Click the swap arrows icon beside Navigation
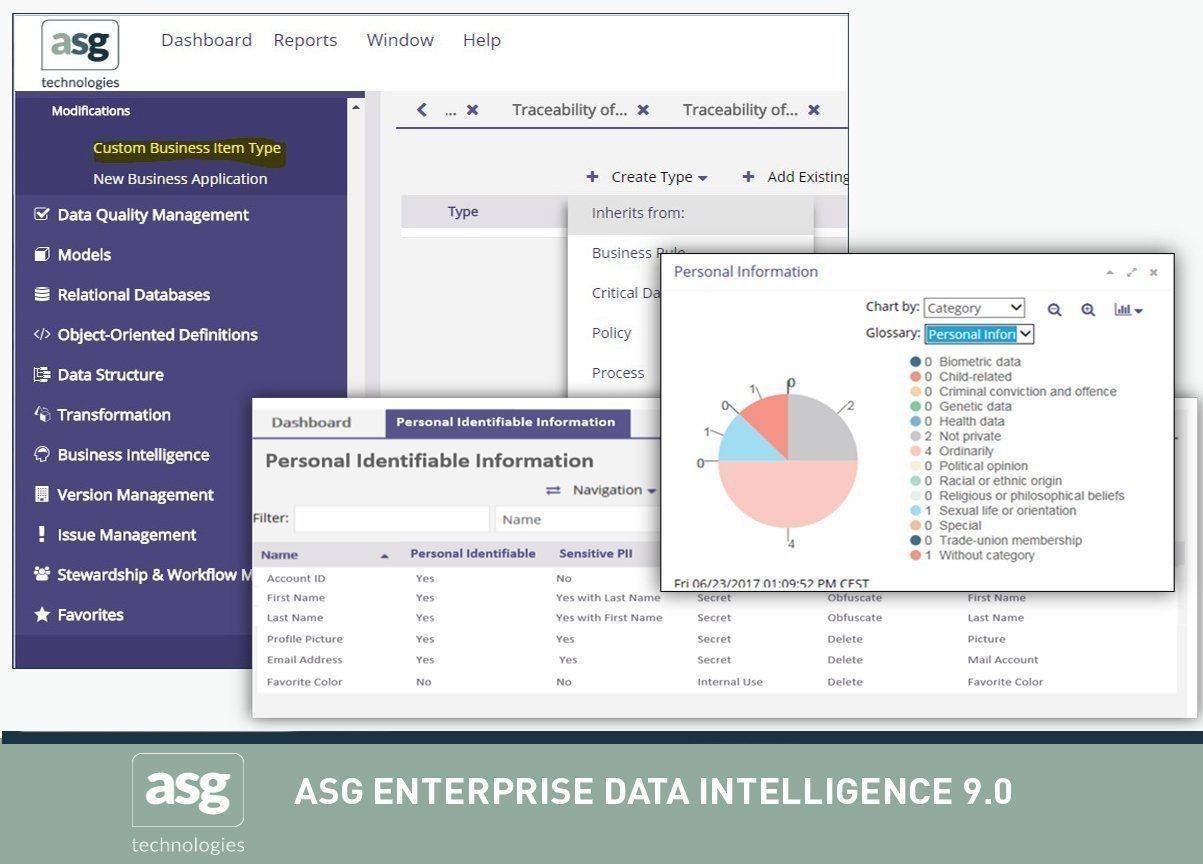1203x864 pixels. (x=553, y=490)
